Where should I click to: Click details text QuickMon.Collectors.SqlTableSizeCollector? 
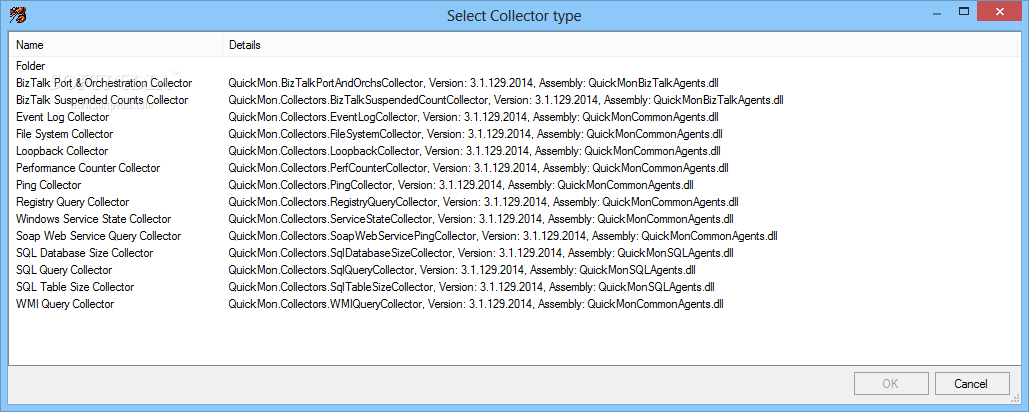331,288
